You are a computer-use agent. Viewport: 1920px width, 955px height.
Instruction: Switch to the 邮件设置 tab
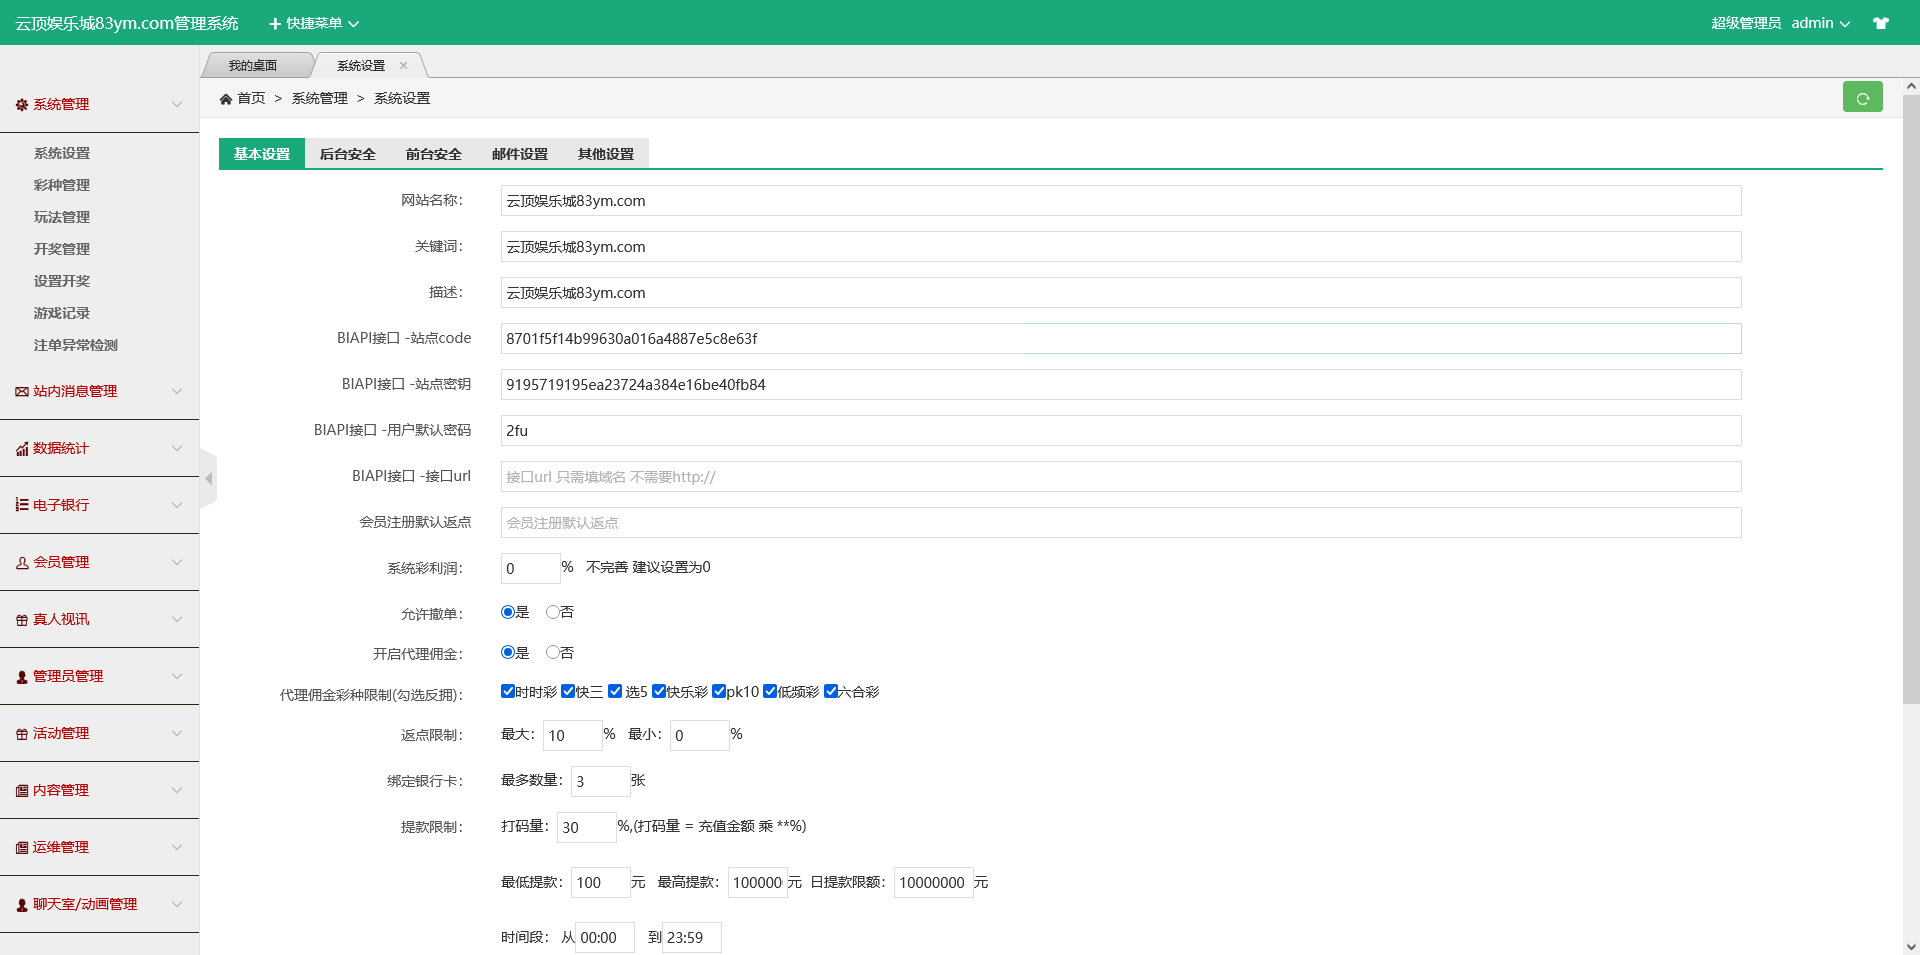click(519, 154)
